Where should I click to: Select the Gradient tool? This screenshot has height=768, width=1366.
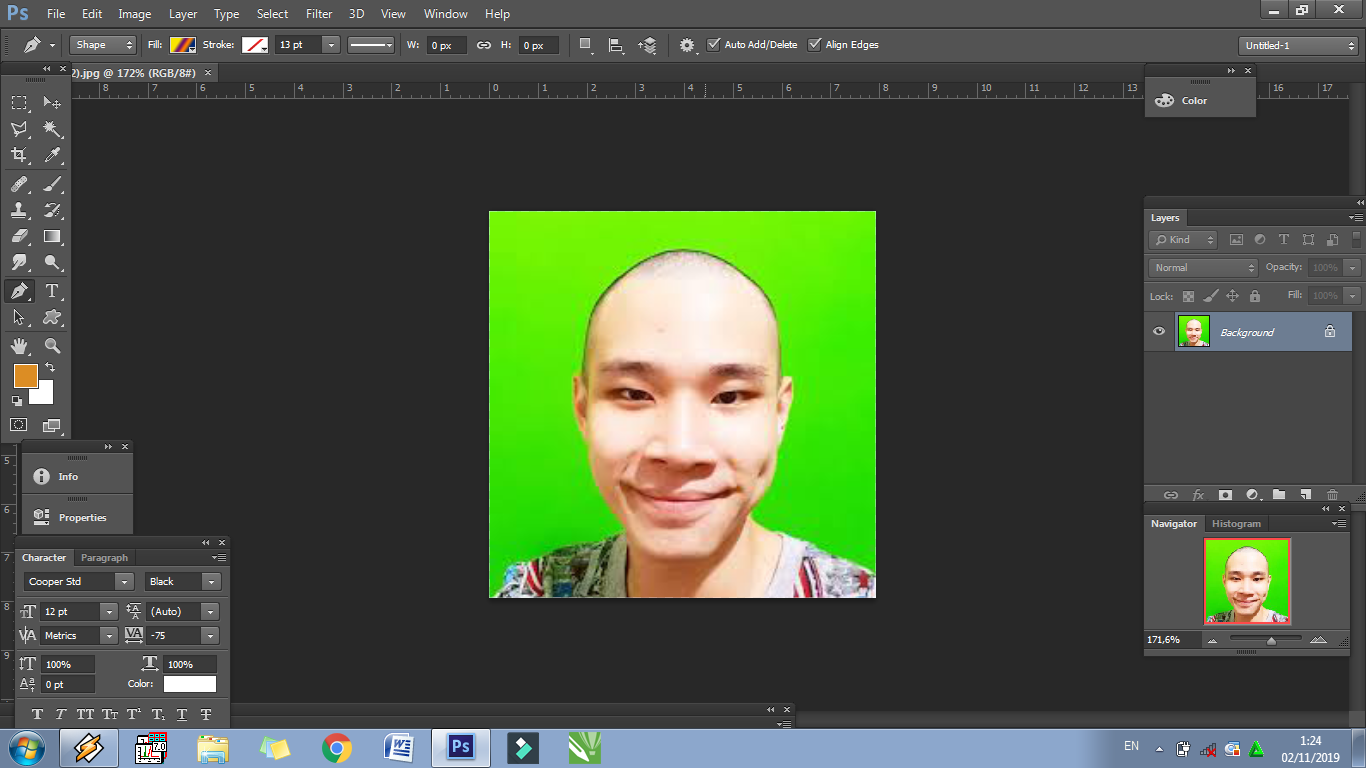[x=52, y=236]
